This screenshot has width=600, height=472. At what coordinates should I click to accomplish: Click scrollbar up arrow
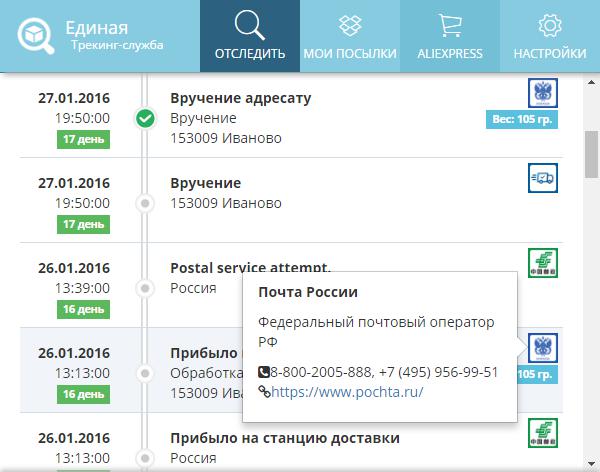coord(591,82)
